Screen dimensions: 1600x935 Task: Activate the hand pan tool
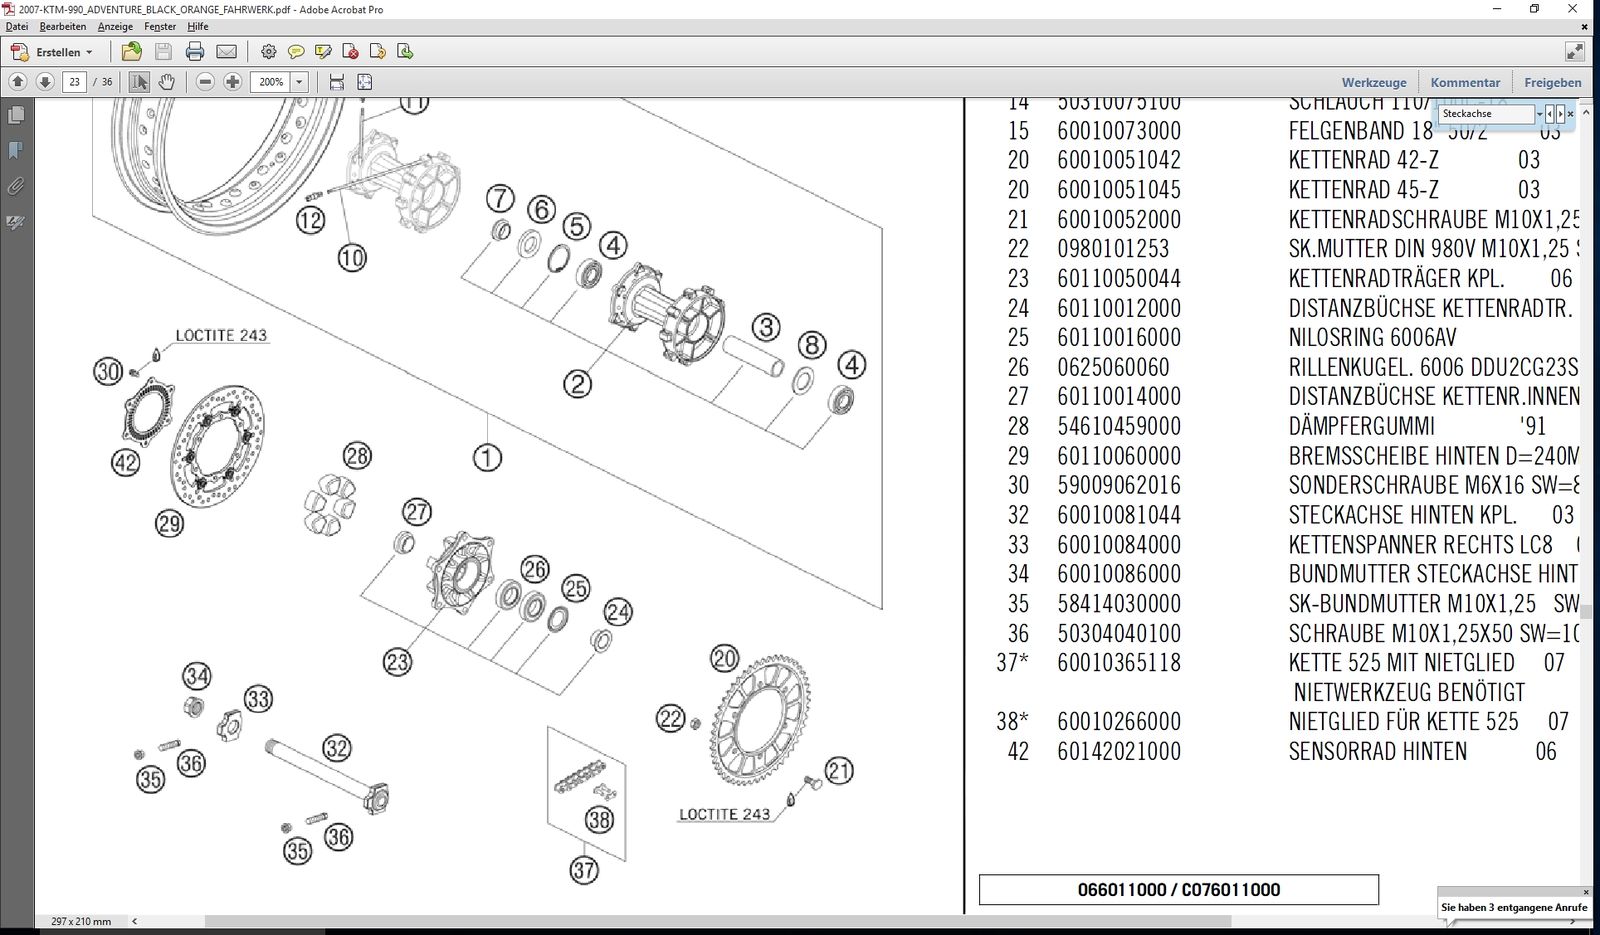click(x=166, y=82)
